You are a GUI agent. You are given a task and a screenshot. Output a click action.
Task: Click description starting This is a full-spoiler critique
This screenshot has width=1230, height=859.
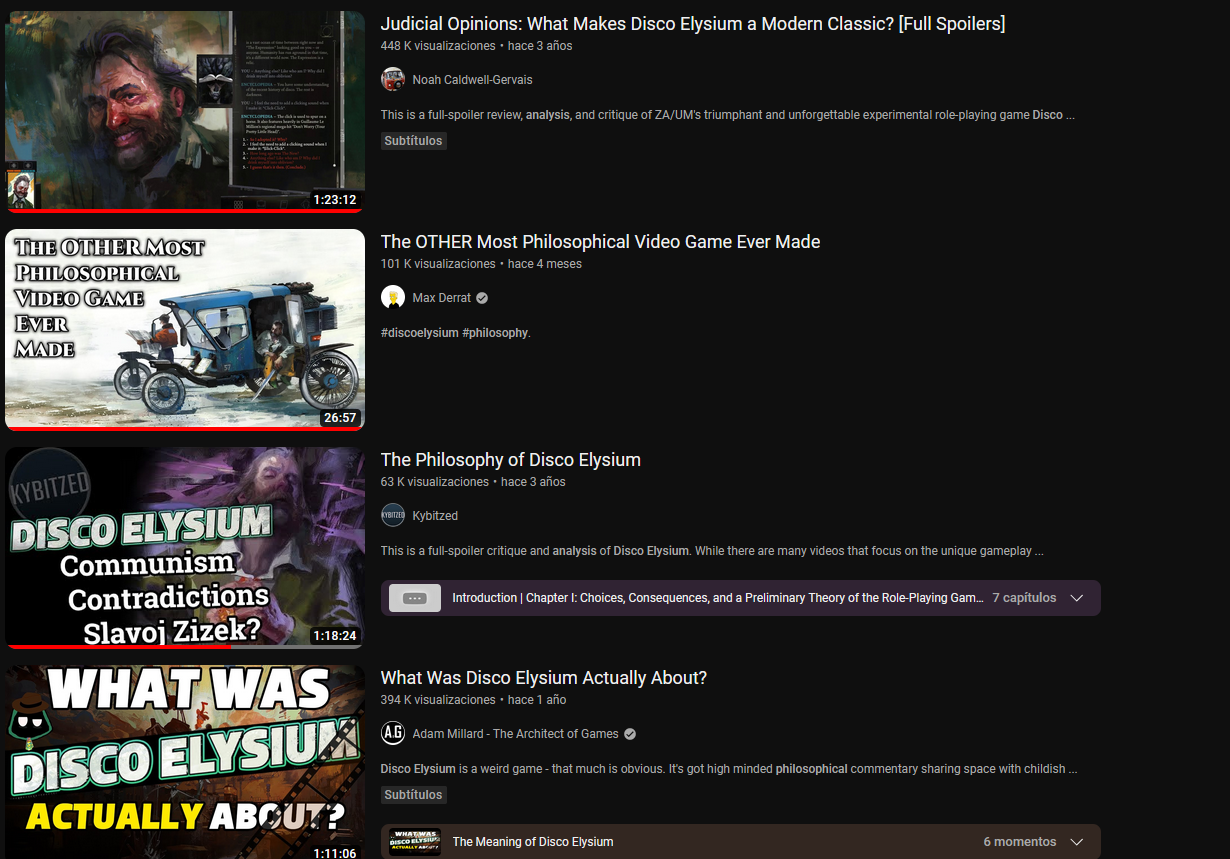tap(712, 551)
